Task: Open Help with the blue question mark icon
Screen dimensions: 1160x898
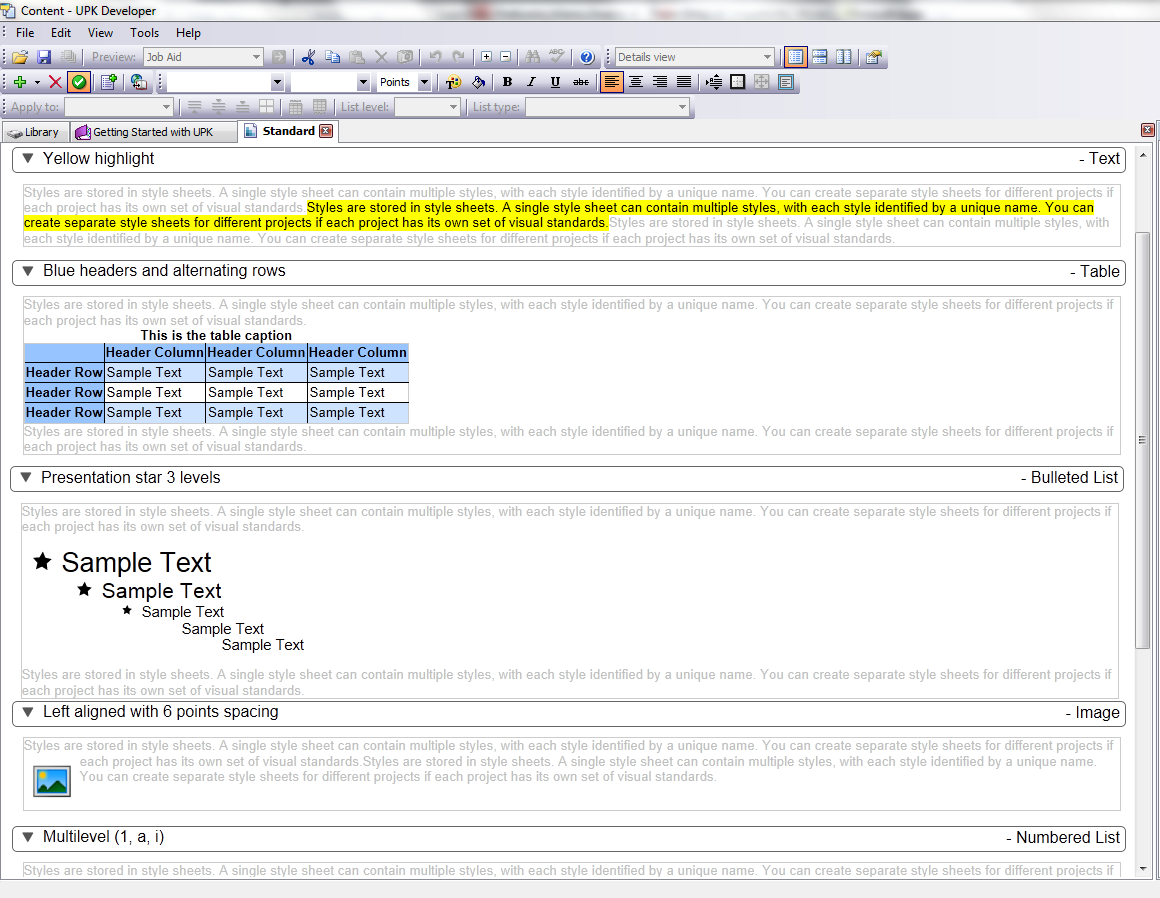Action: [587, 58]
